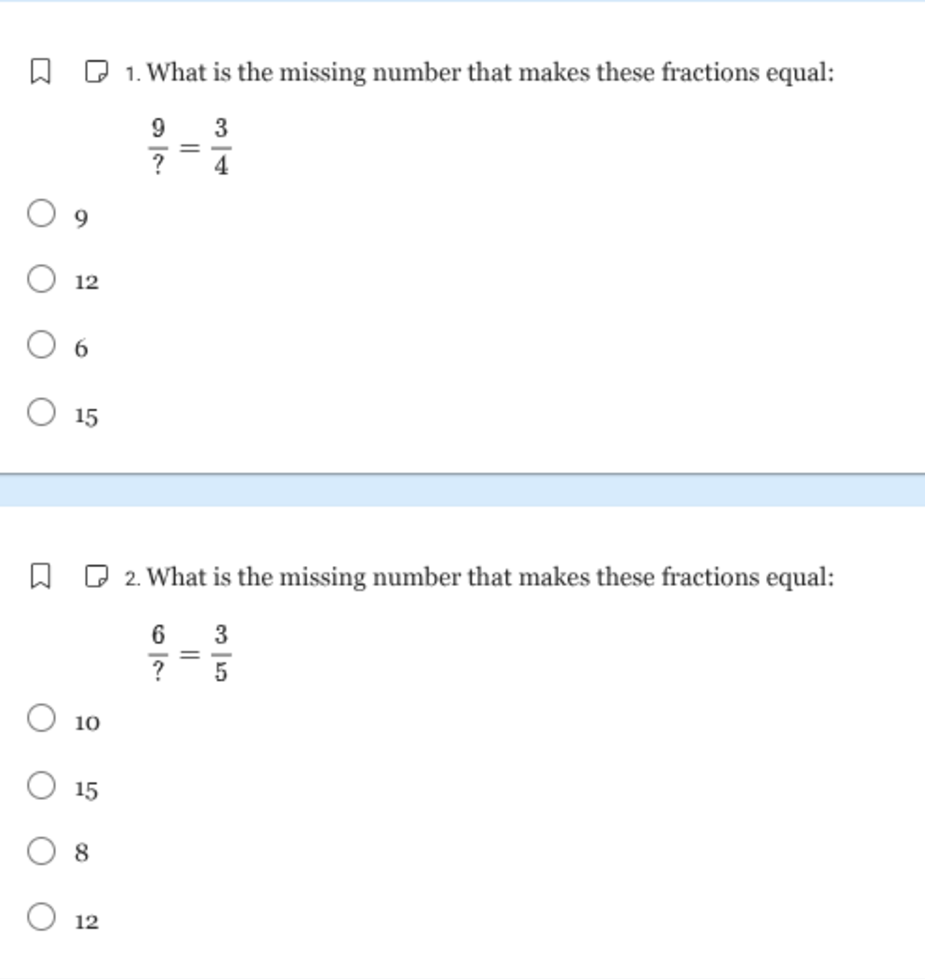This screenshot has height=979, width=925.
Task: Click the number label 1 of first question
Action: [131, 71]
